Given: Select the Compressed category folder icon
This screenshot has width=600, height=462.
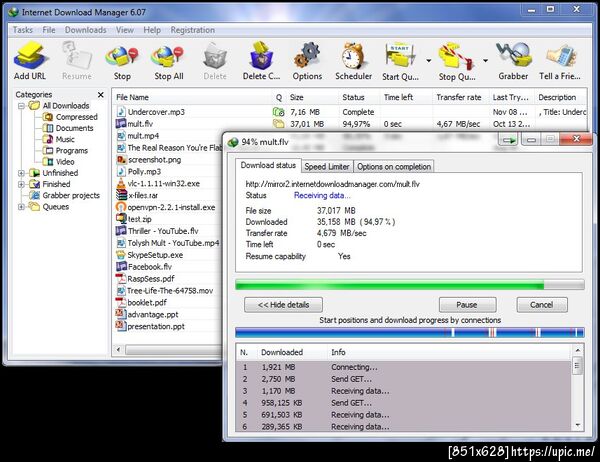Looking at the screenshot, I should [47, 117].
